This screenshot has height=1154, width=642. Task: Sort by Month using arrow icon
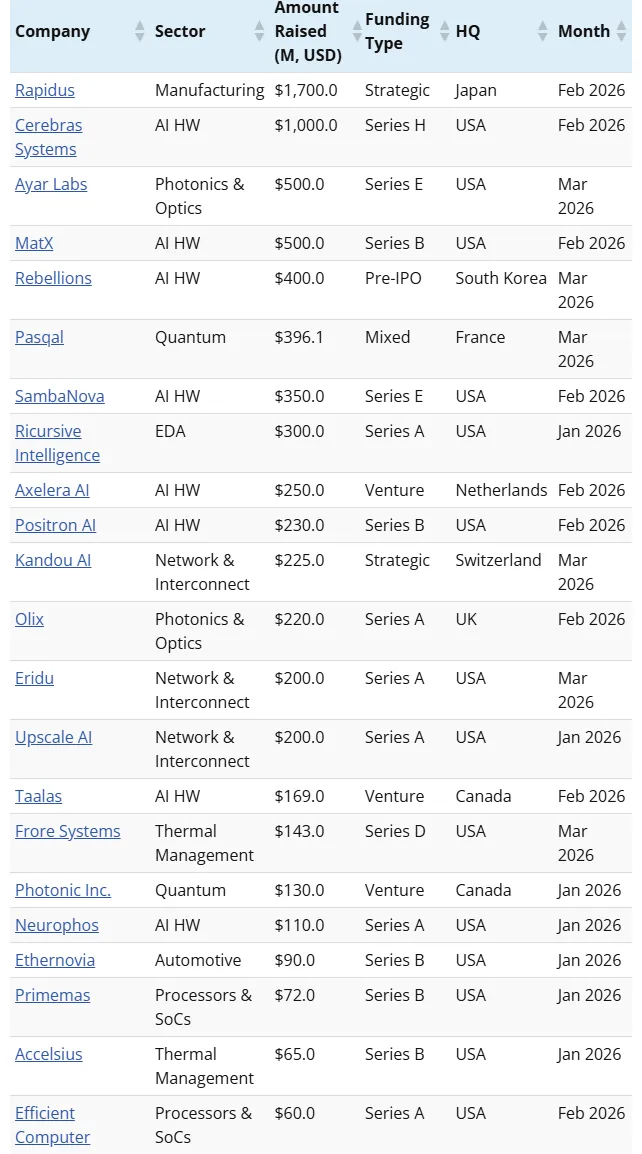[622, 32]
